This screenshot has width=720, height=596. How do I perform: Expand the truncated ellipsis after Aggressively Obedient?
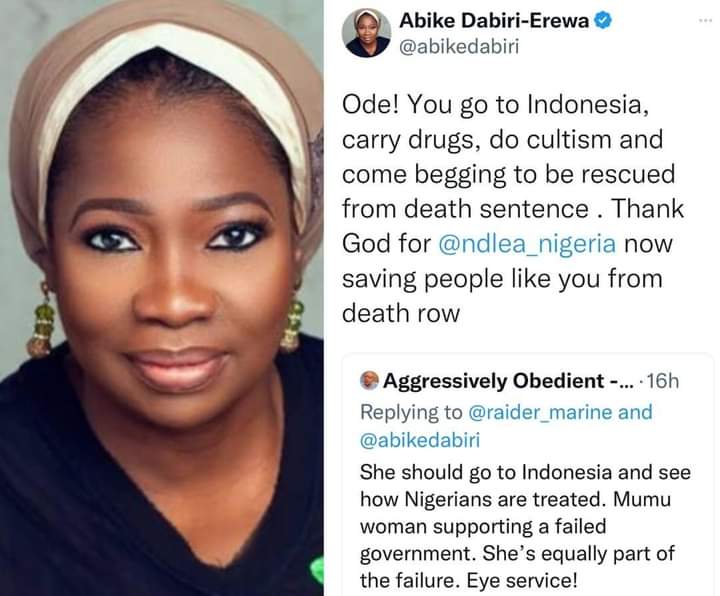(x=626, y=382)
